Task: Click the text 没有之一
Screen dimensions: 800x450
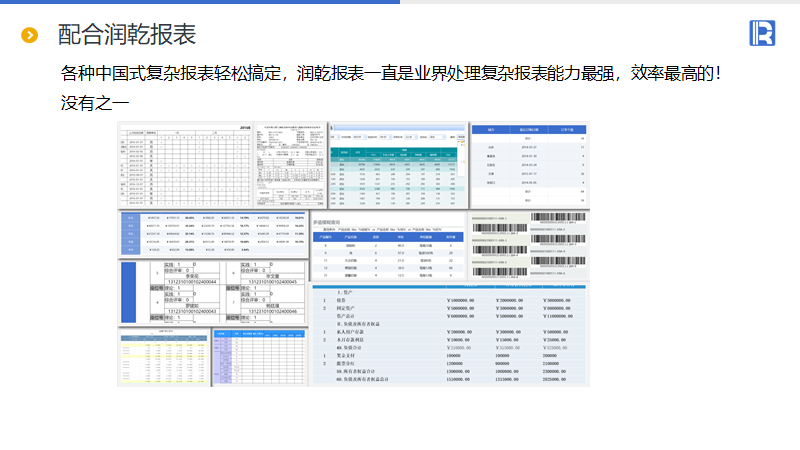Action: coord(95,103)
